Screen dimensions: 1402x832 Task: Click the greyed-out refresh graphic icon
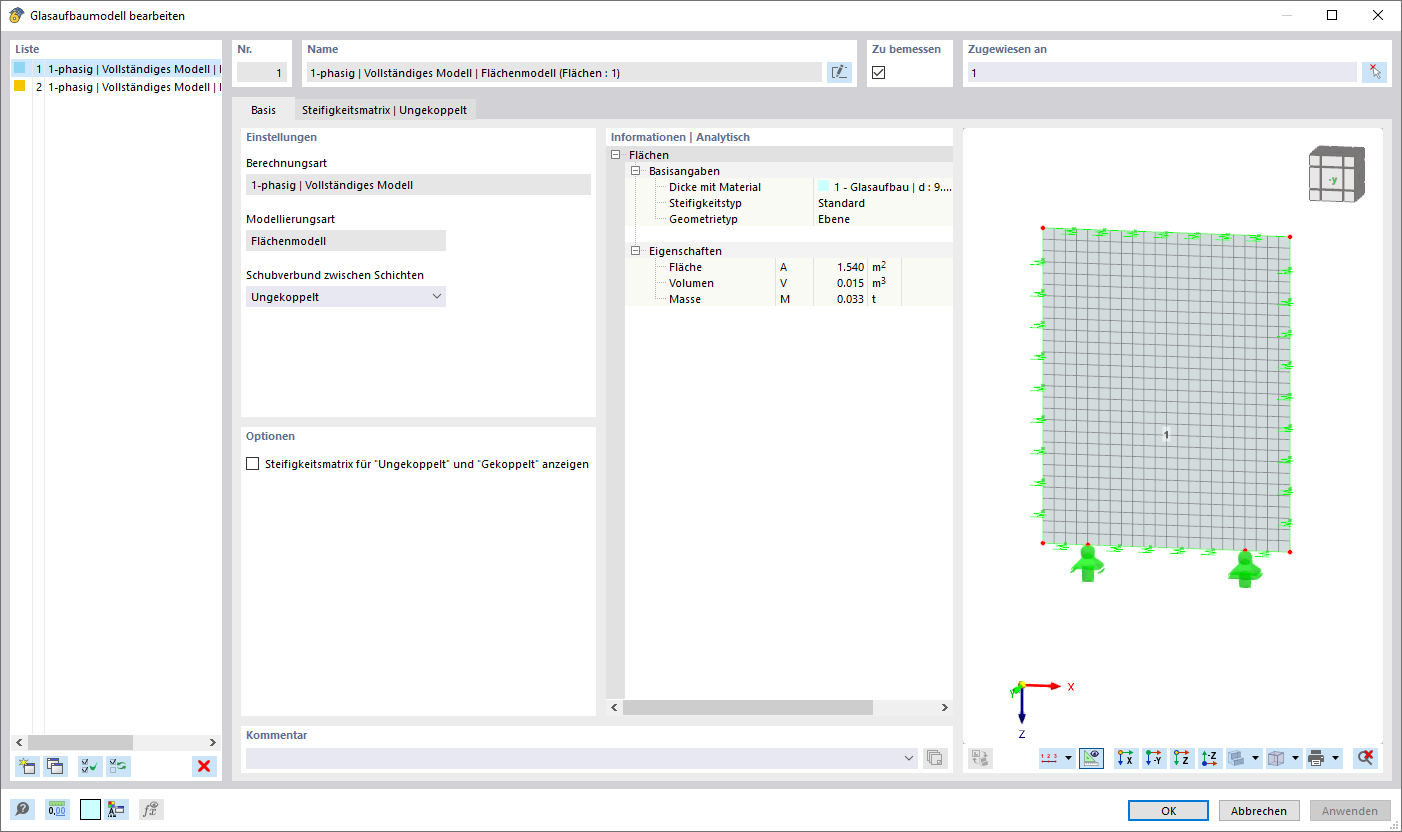pos(980,758)
